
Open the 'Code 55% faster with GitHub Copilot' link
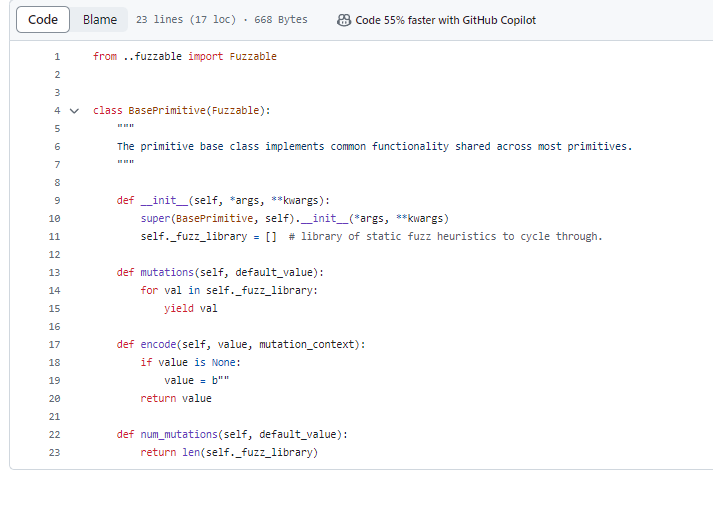pyautogui.click(x=445, y=20)
